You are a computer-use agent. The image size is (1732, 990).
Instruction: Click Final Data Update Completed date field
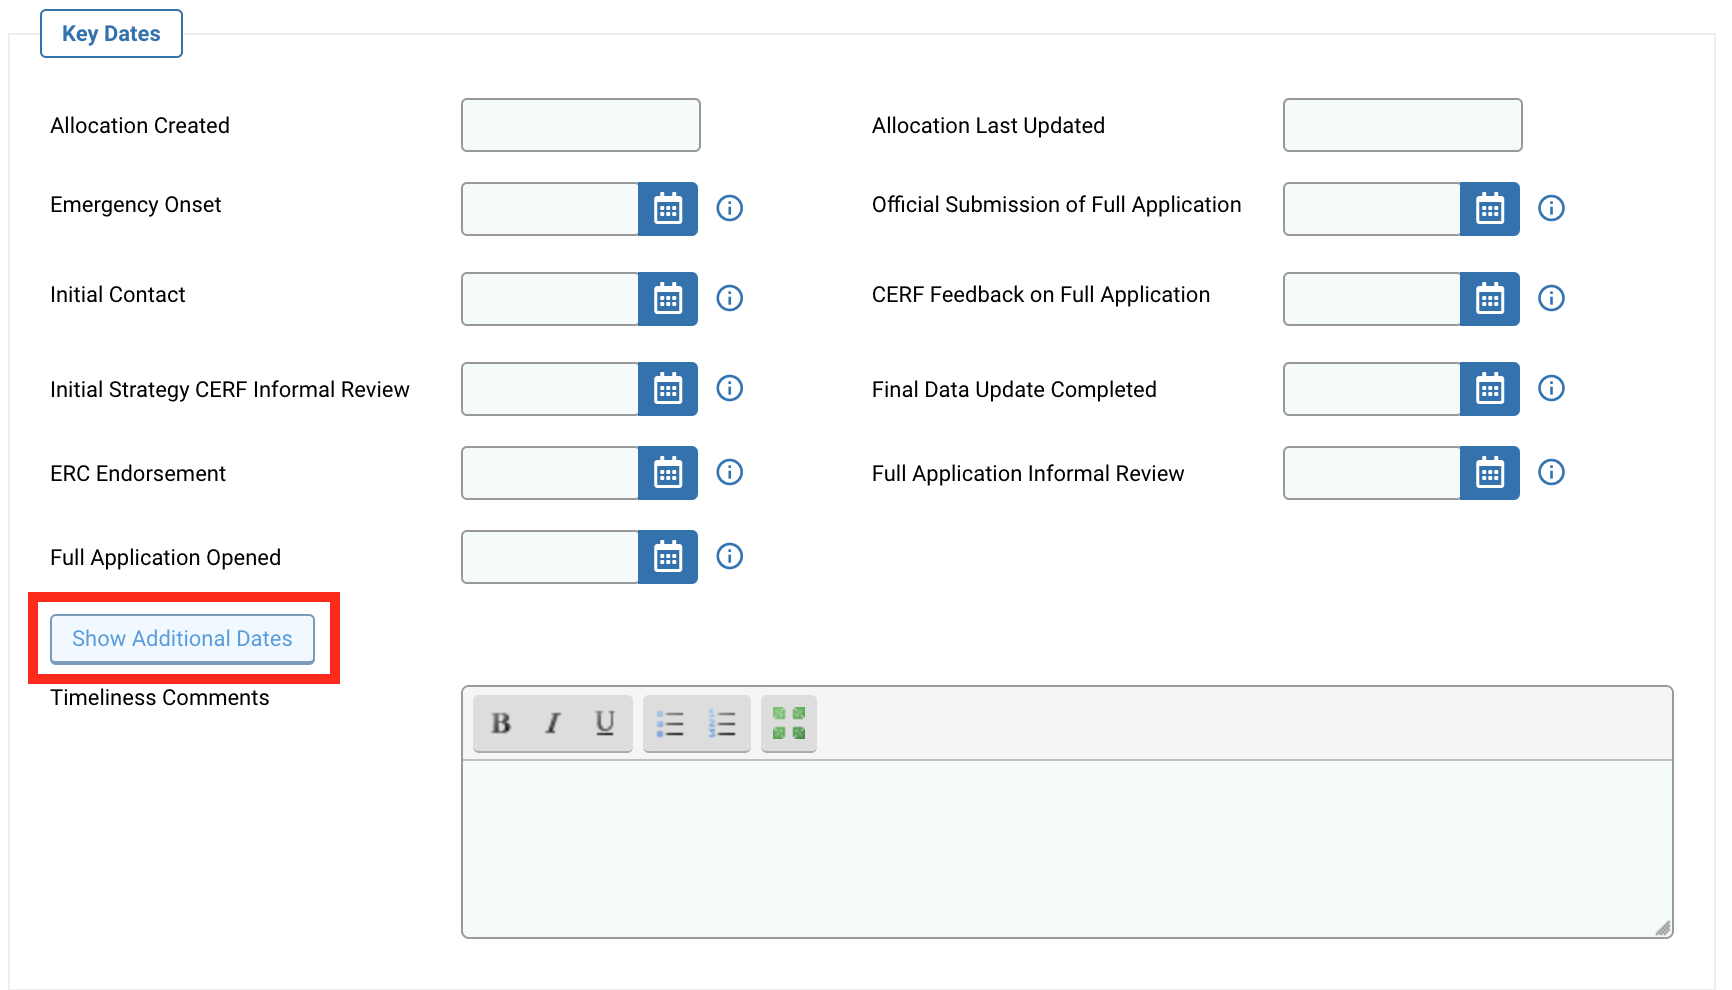coord(1372,389)
